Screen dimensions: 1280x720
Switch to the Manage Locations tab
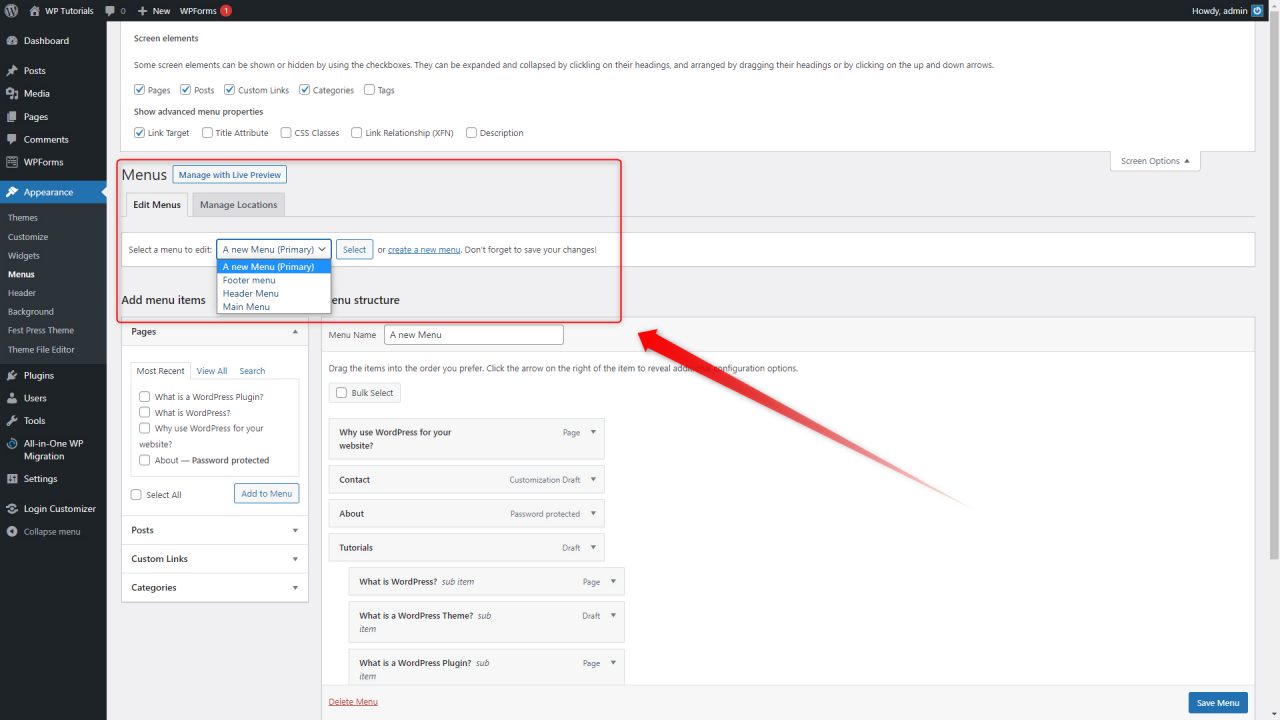point(238,204)
